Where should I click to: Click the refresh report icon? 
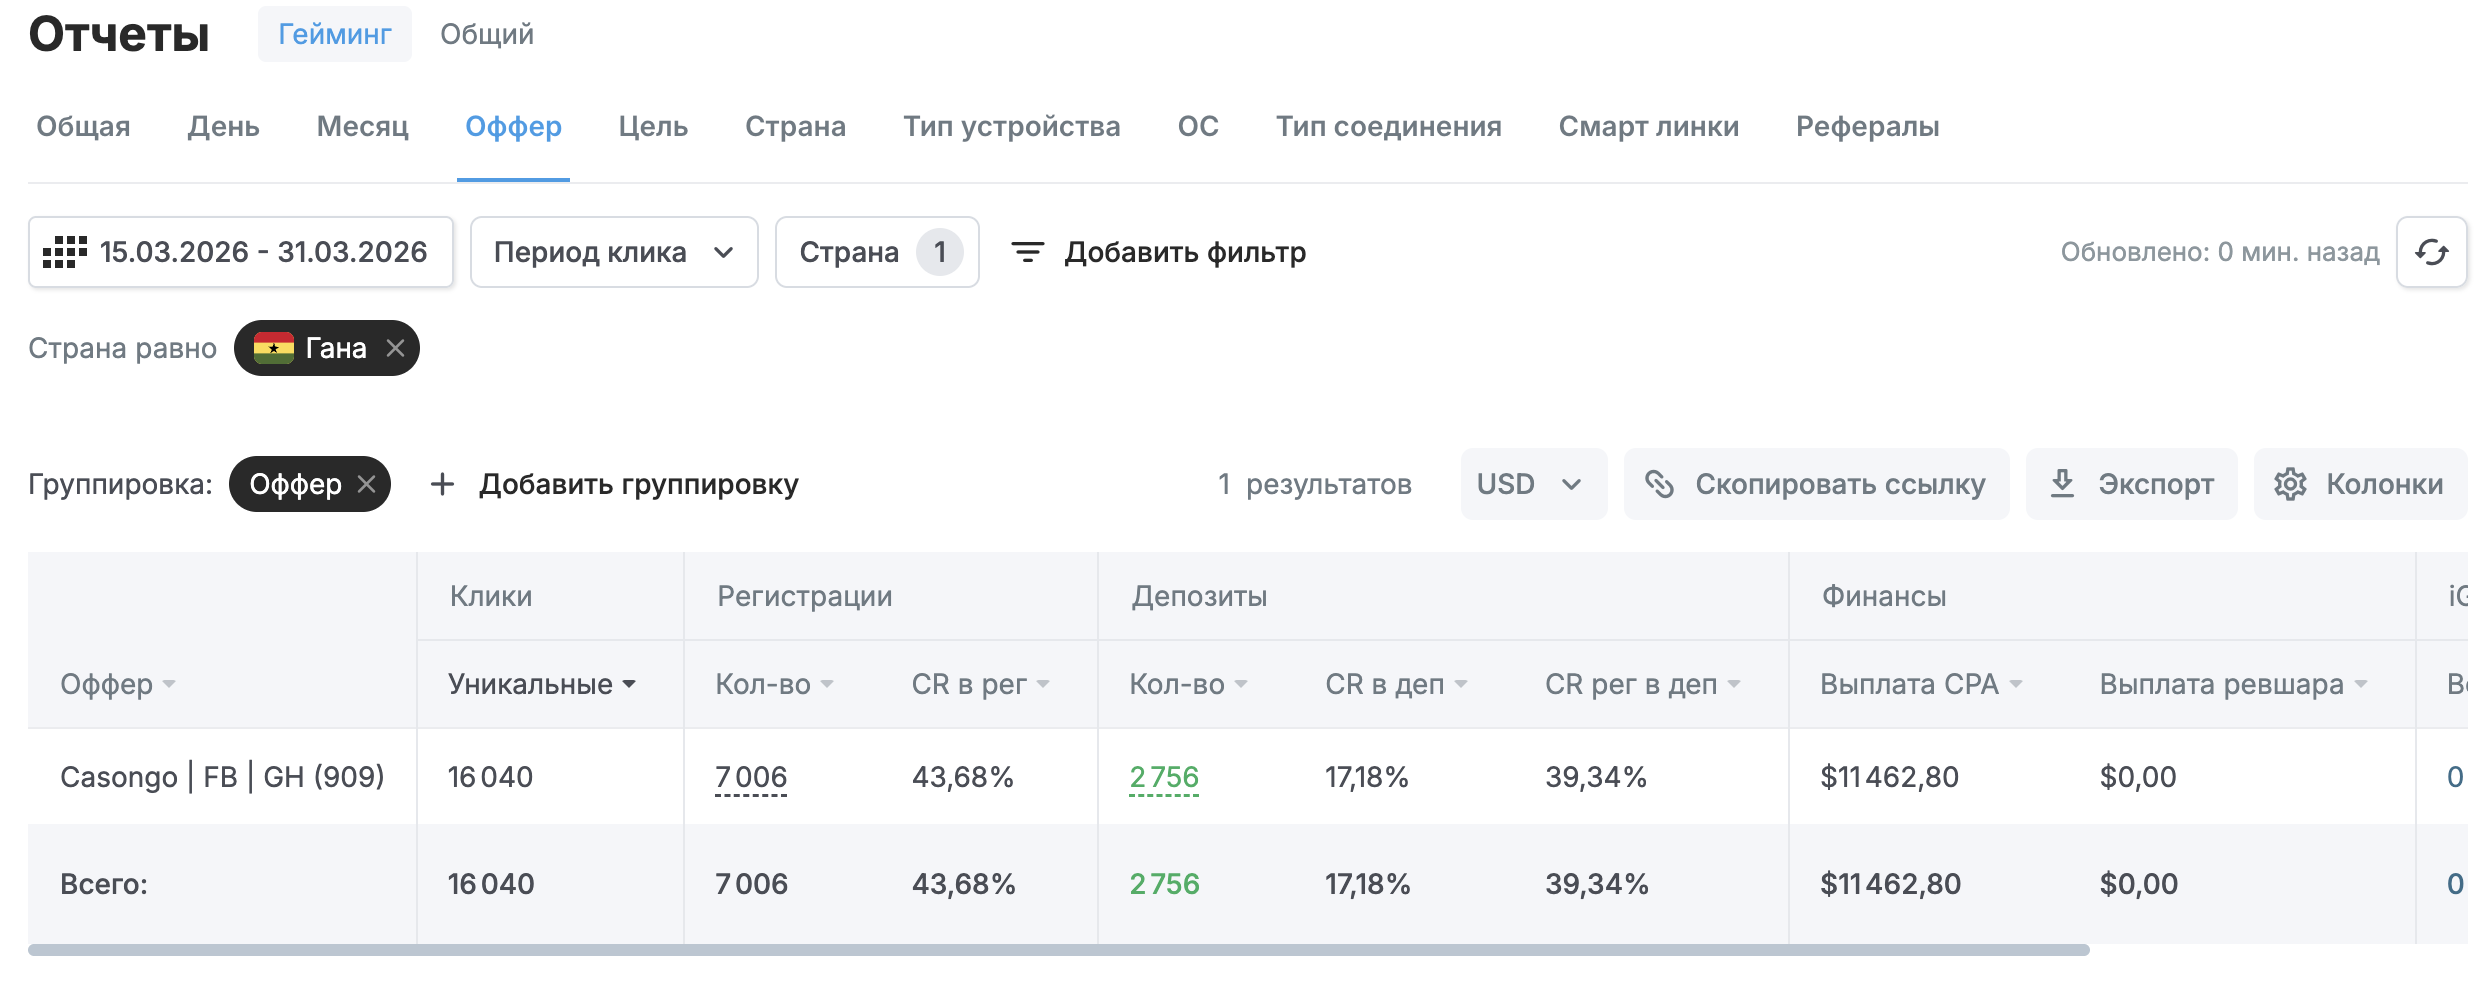point(2431,252)
